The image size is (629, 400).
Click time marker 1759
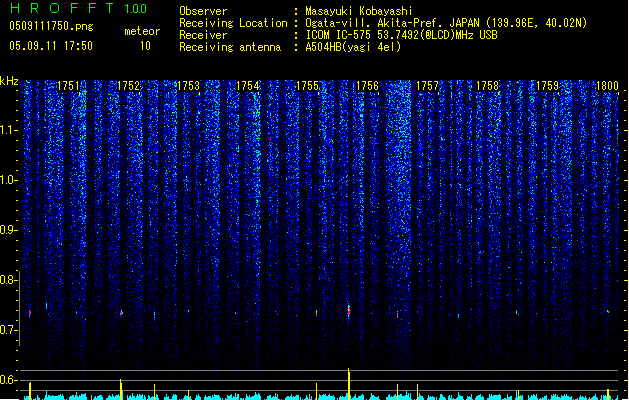[x=547, y=86]
